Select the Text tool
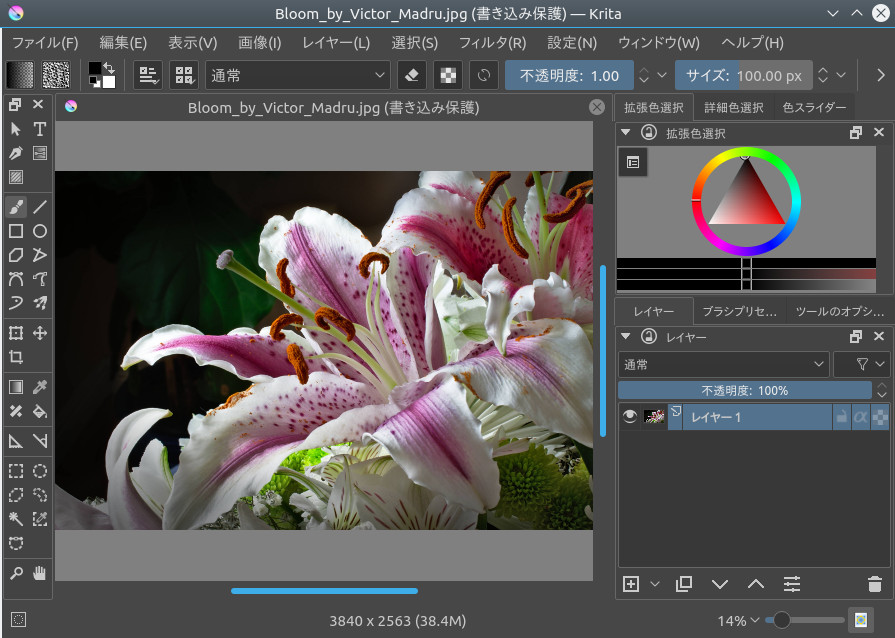895x638 pixels. pos(38,129)
